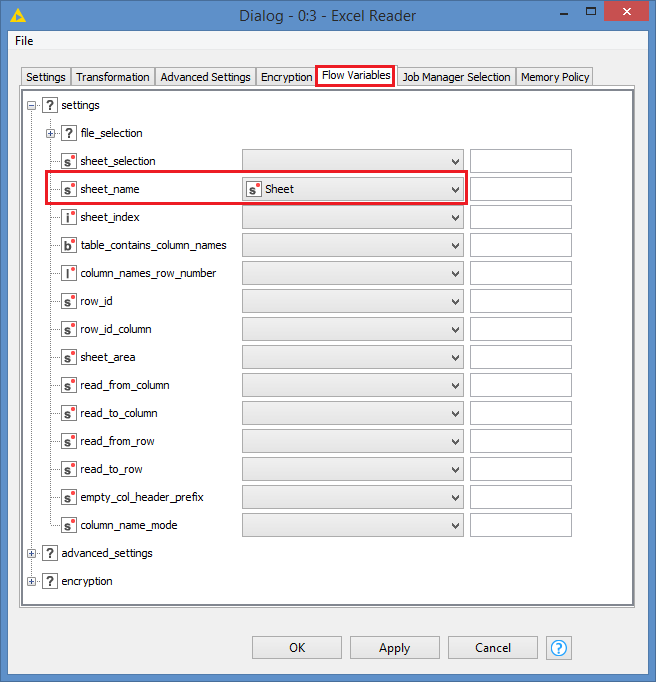Click the sheet_selection new variable name field
Image resolution: width=656 pixels, height=682 pixels.
[x=521, y=161]
